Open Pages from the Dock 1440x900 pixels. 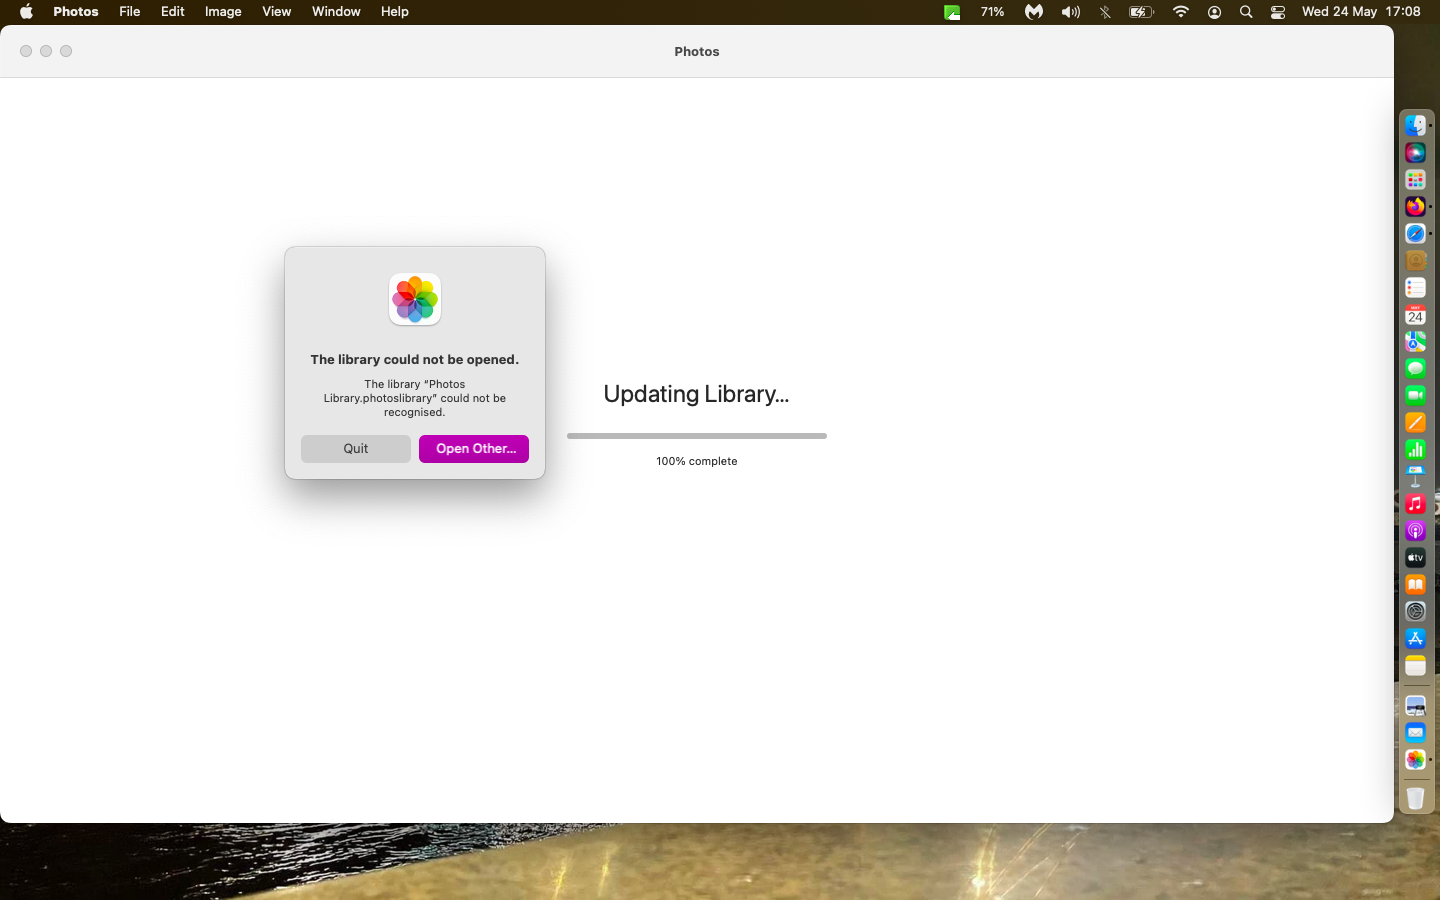(x=1415, y=422)
